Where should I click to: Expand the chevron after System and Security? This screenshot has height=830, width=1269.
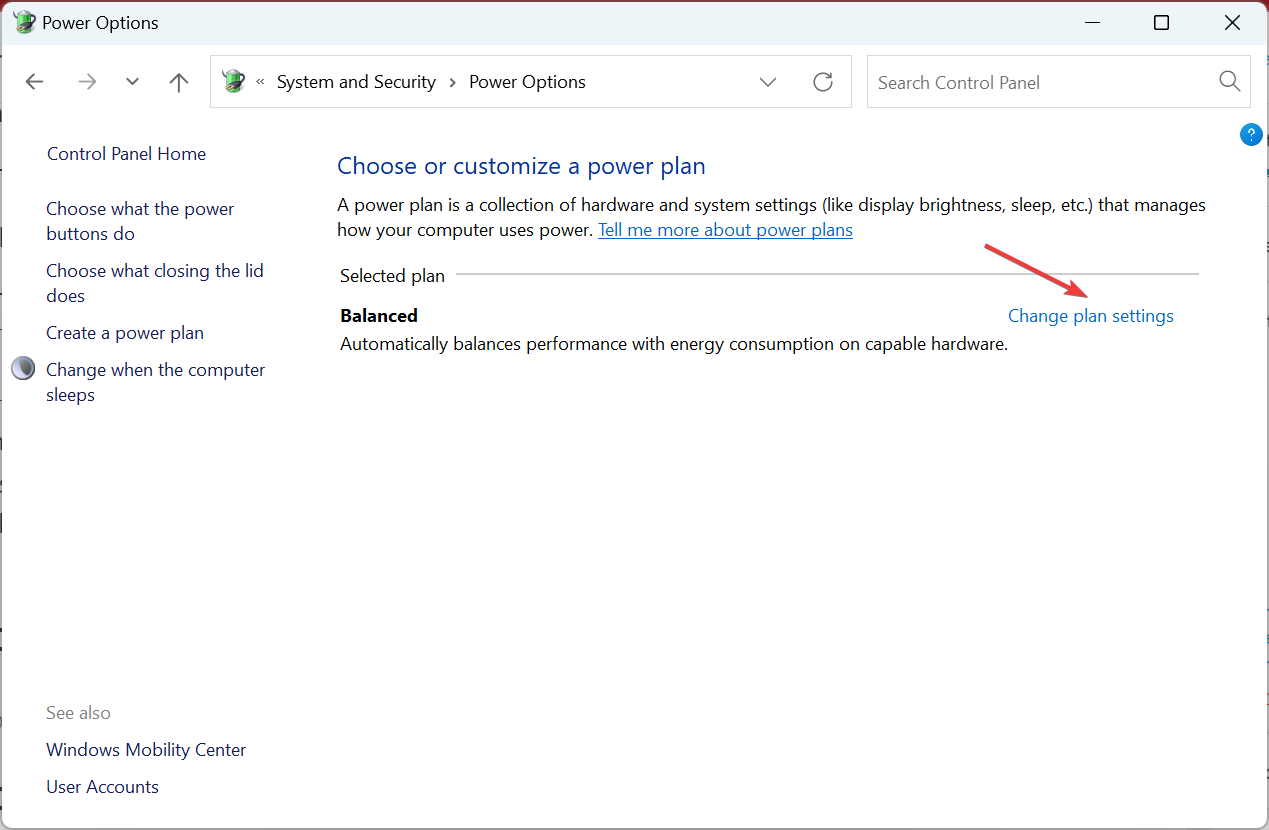pyautogui.click(x=453, y=82)
